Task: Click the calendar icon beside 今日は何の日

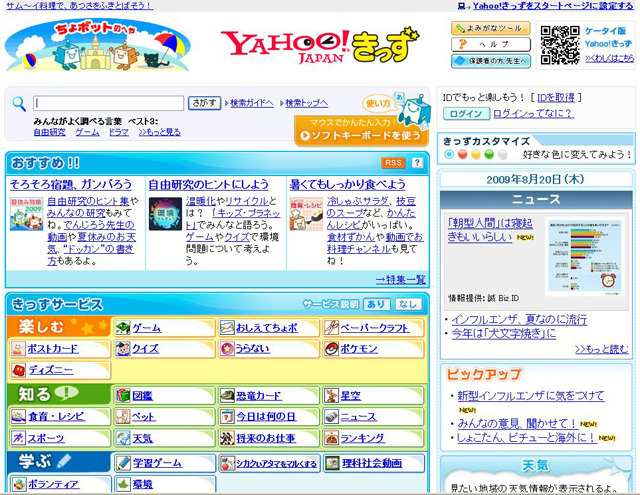Action: click(227, 416)
